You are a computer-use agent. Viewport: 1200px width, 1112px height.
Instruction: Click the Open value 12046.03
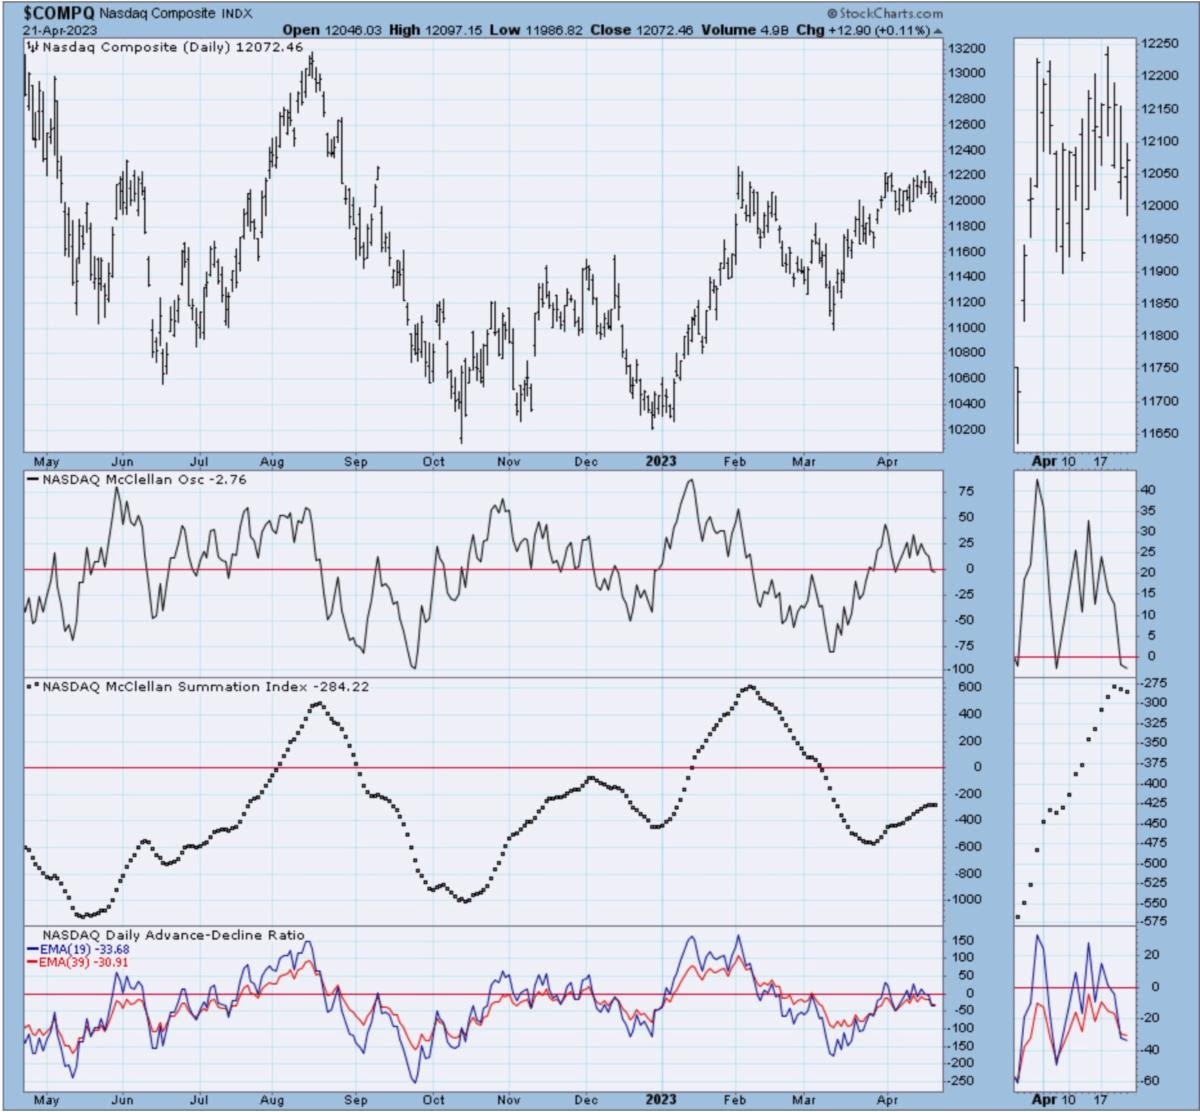pos(353,30)
